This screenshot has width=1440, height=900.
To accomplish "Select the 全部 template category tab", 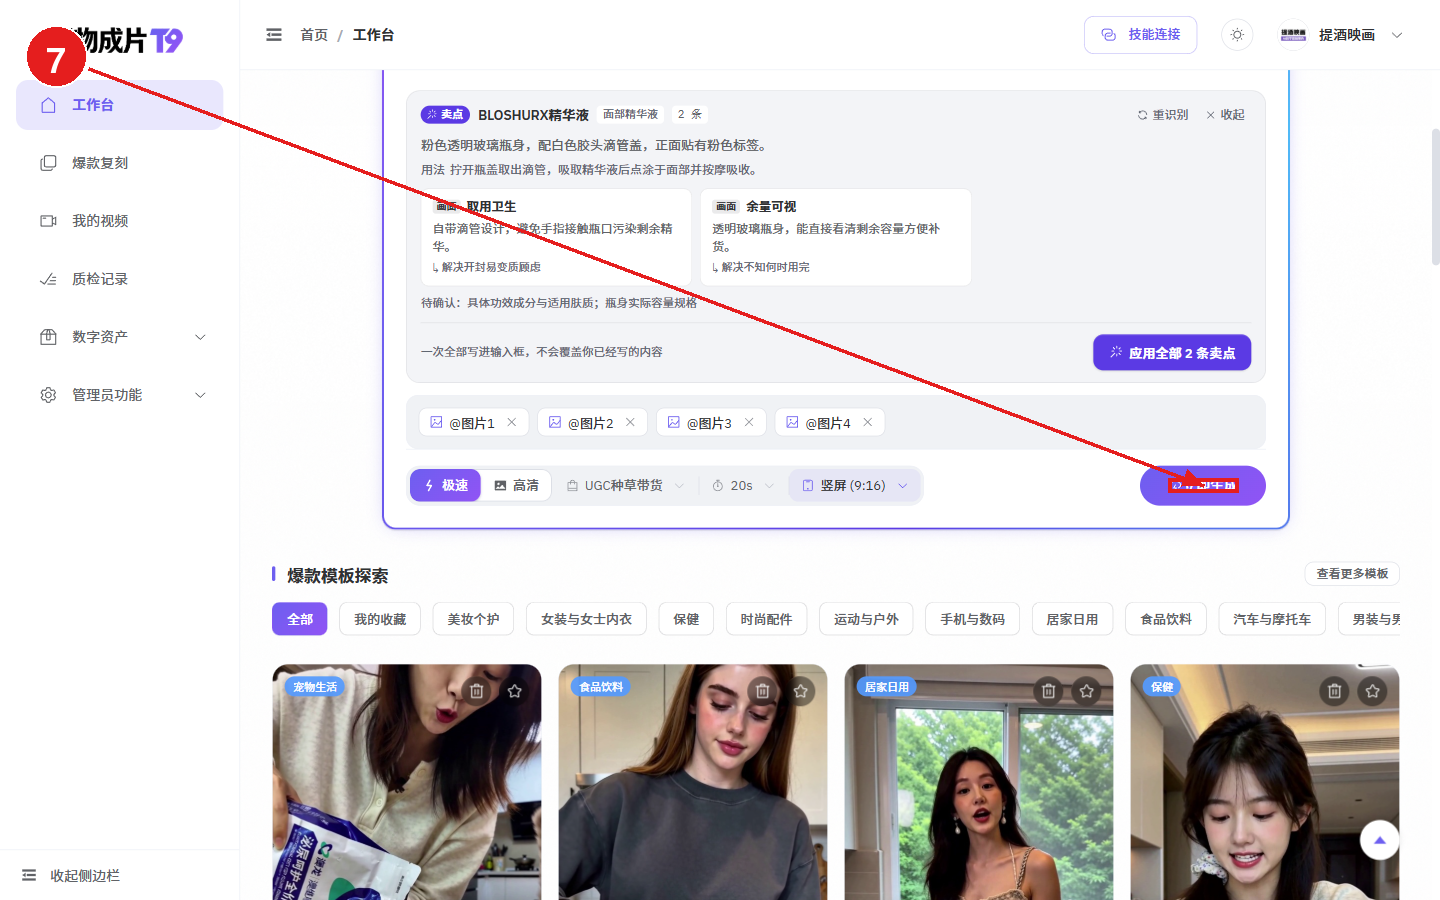I will pyautogui.click(x=300, y=619).
